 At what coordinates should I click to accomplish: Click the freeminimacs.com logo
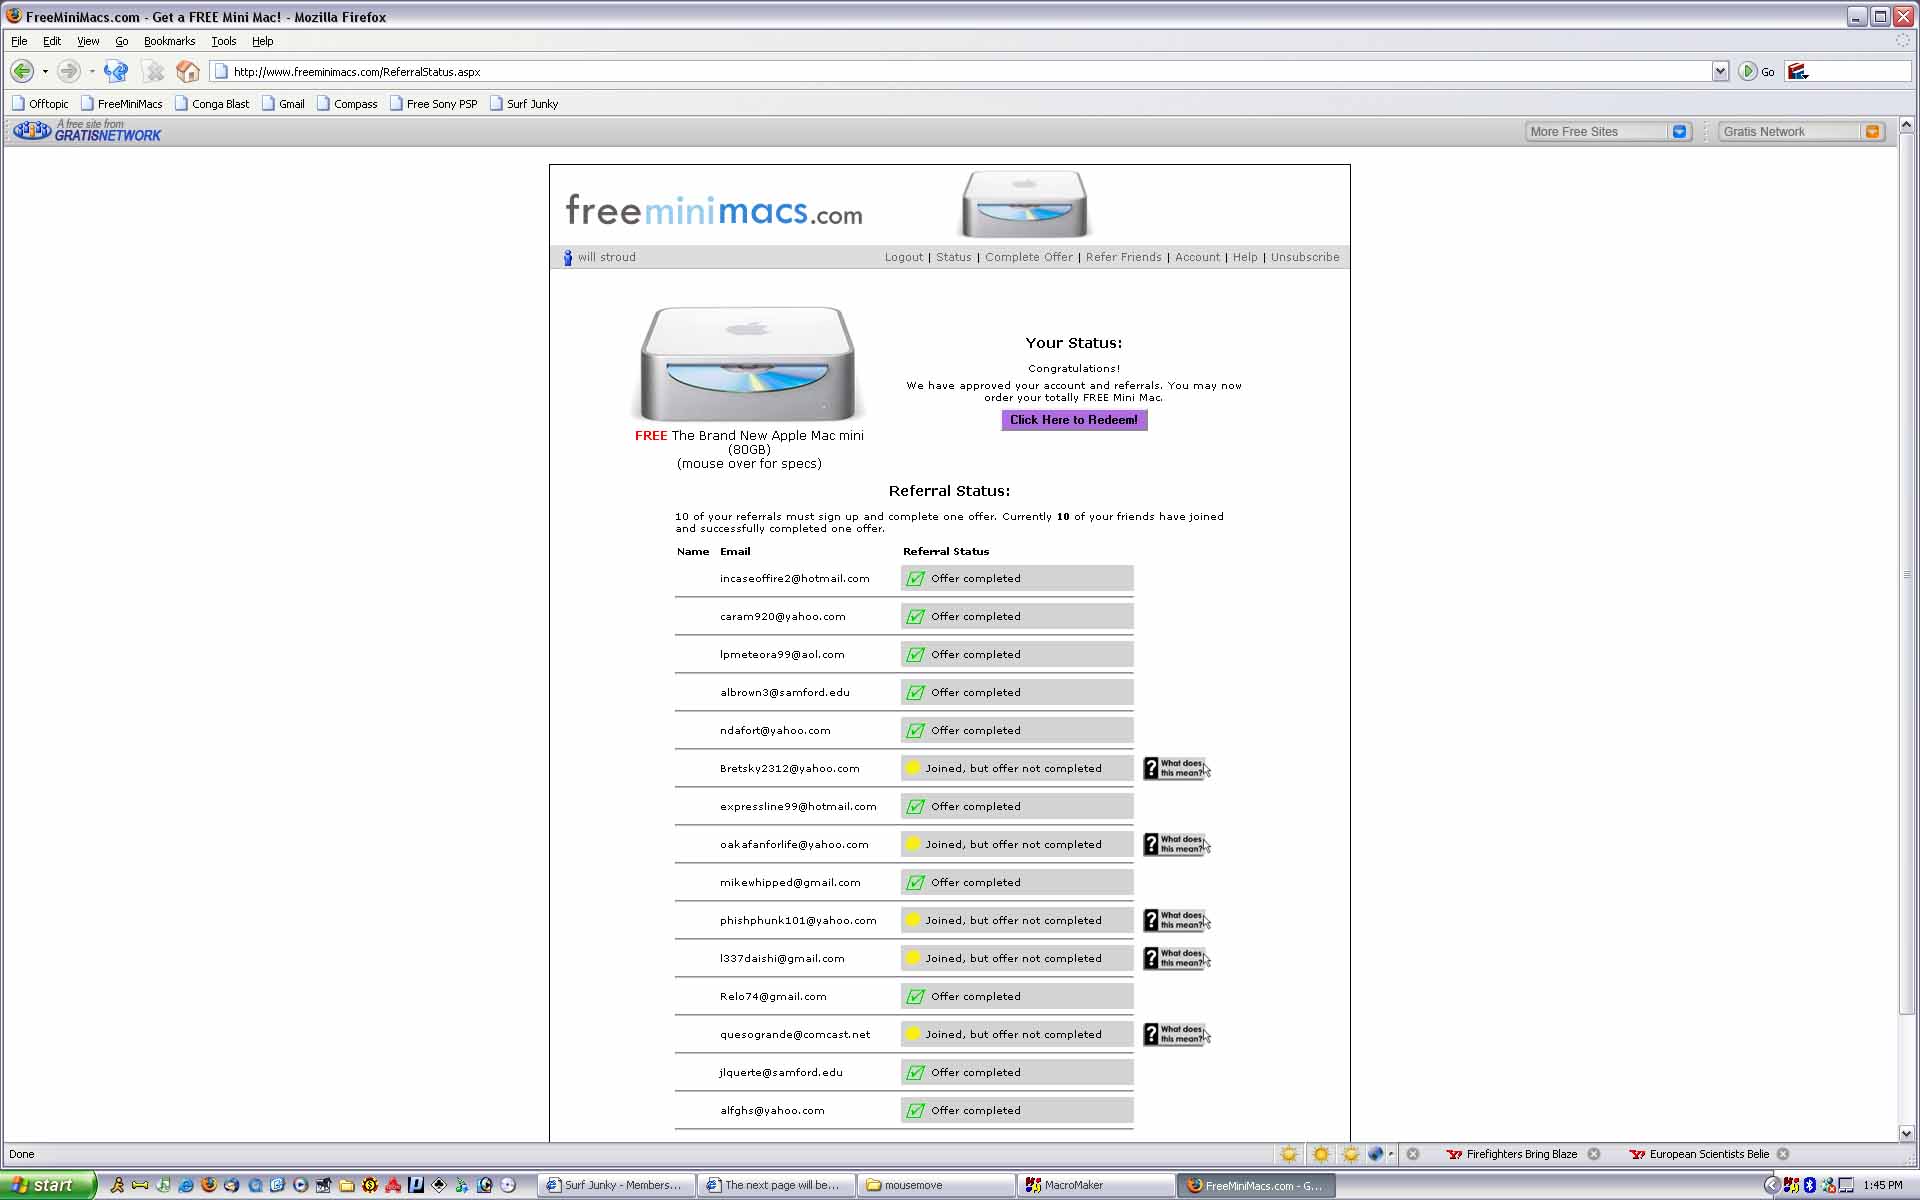click(x=714, y=210)
